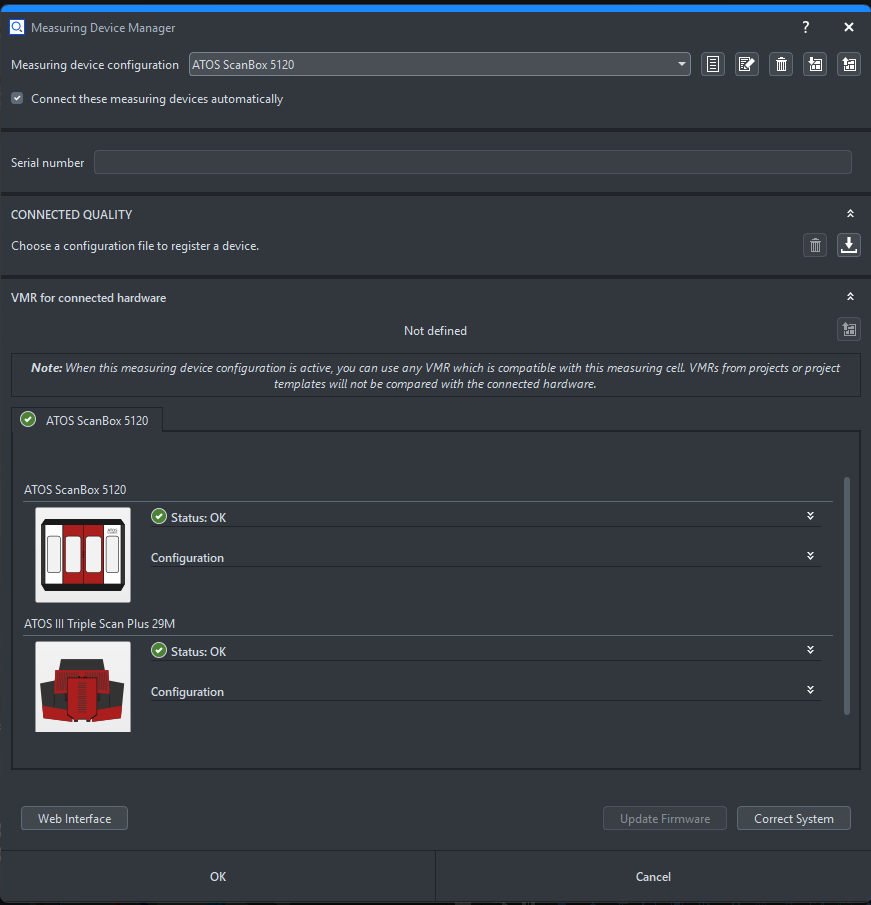Click the import configuration icon

point(815,64)
